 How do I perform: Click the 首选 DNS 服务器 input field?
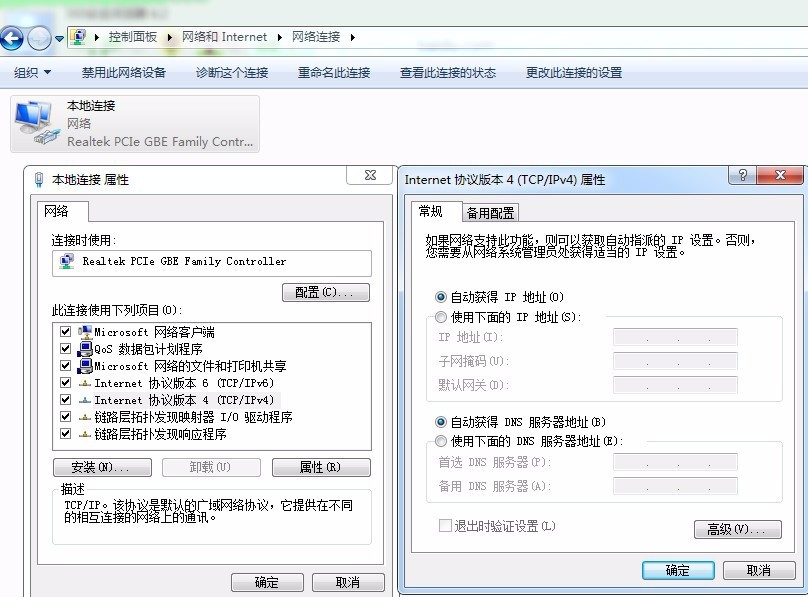pyautogui.click(x=675, y=462)
